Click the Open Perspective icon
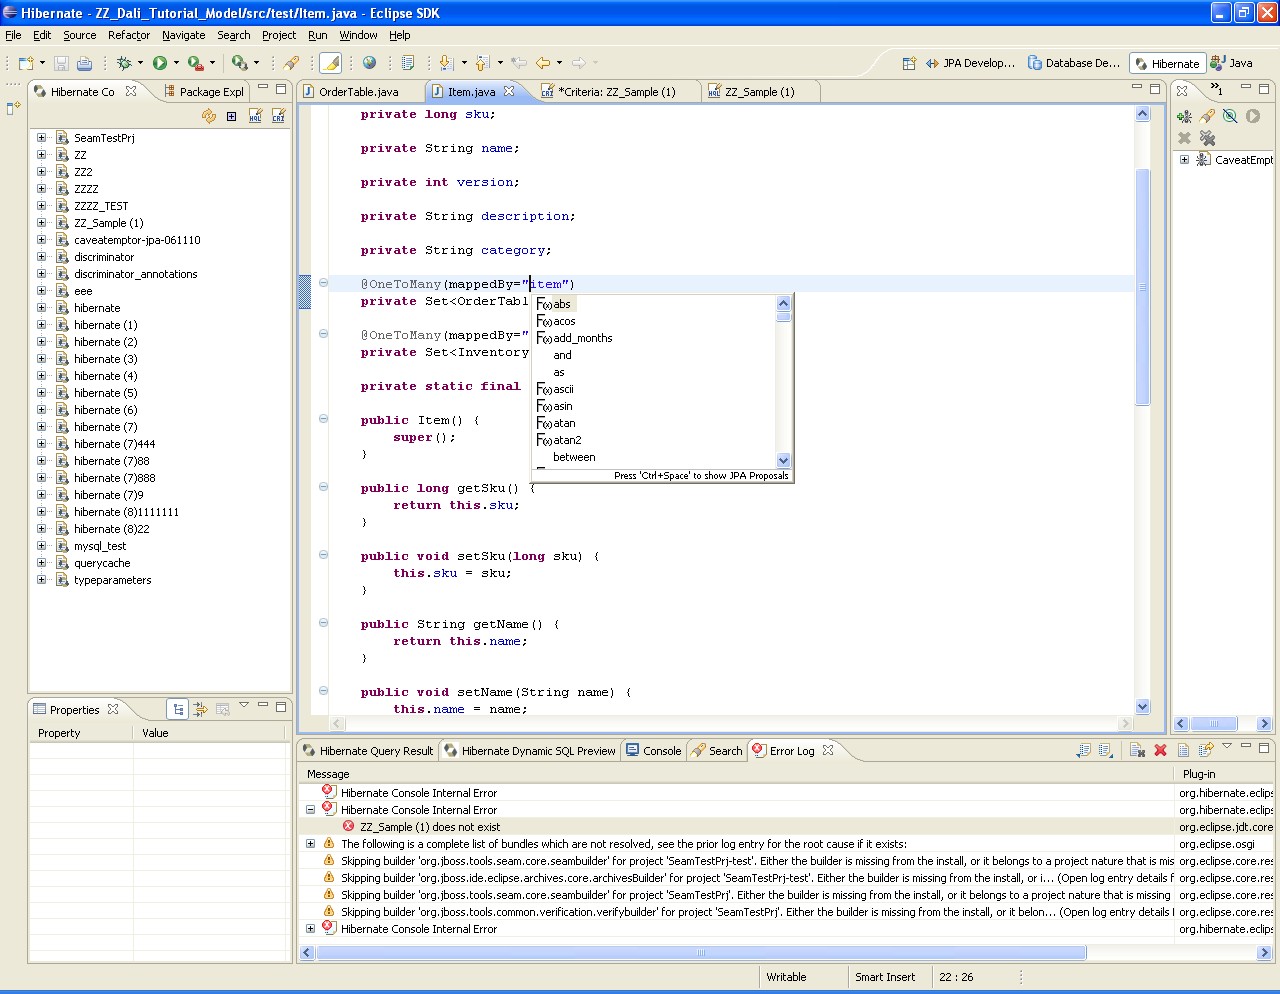This screenshot has width=1280, height=994. point(909,63)
